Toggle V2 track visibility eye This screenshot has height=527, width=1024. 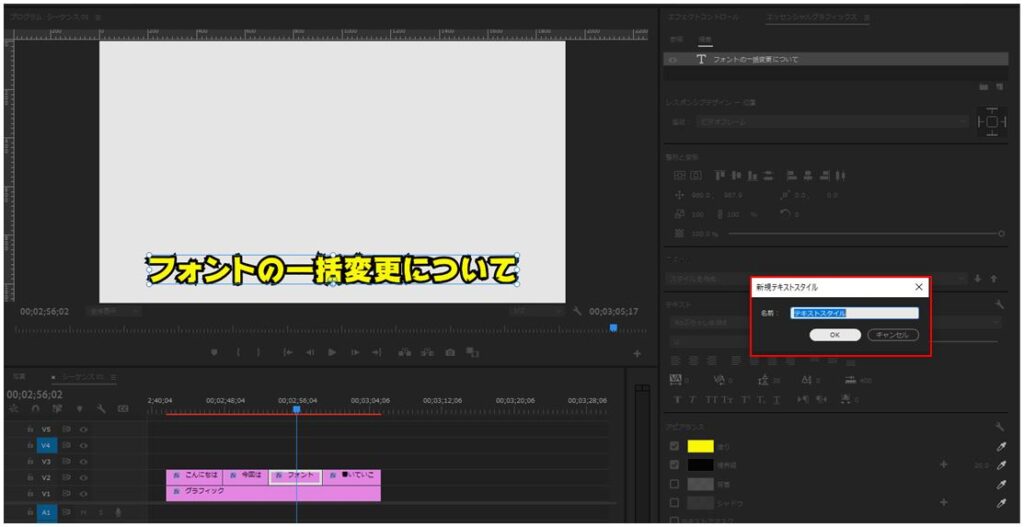tap(84, 478)
